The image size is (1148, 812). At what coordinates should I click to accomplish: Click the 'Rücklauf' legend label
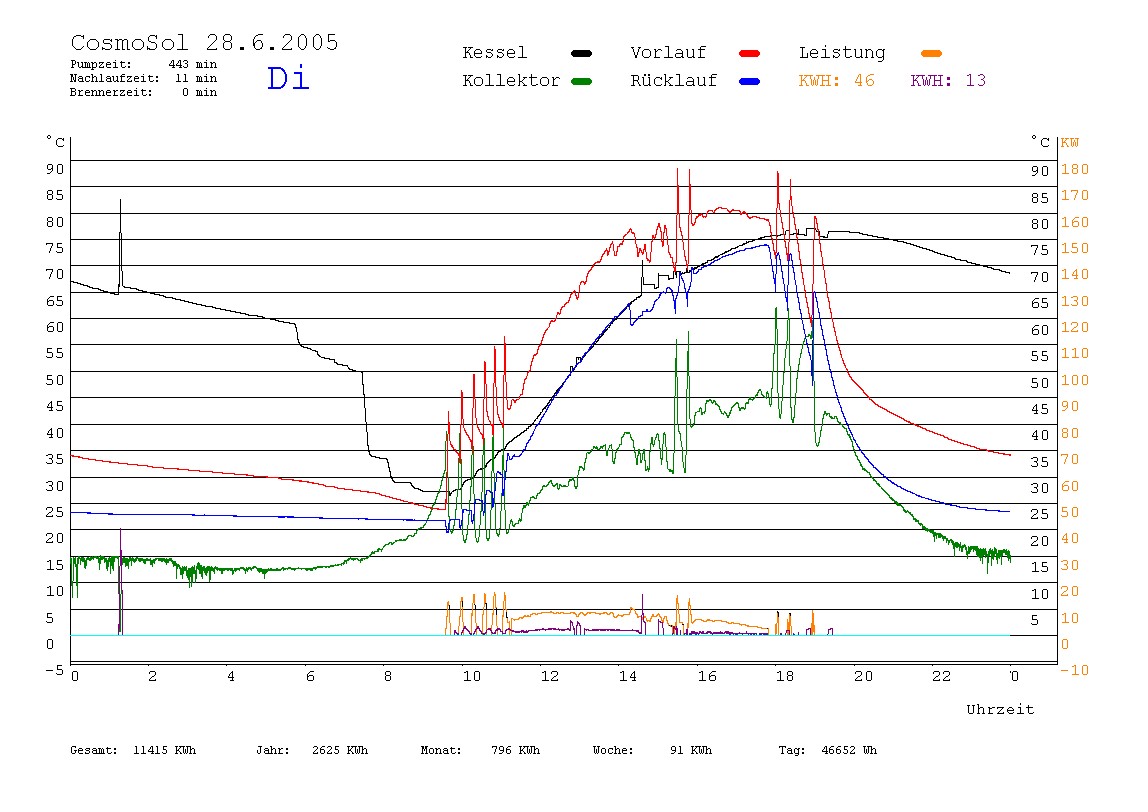coord(674,81)
